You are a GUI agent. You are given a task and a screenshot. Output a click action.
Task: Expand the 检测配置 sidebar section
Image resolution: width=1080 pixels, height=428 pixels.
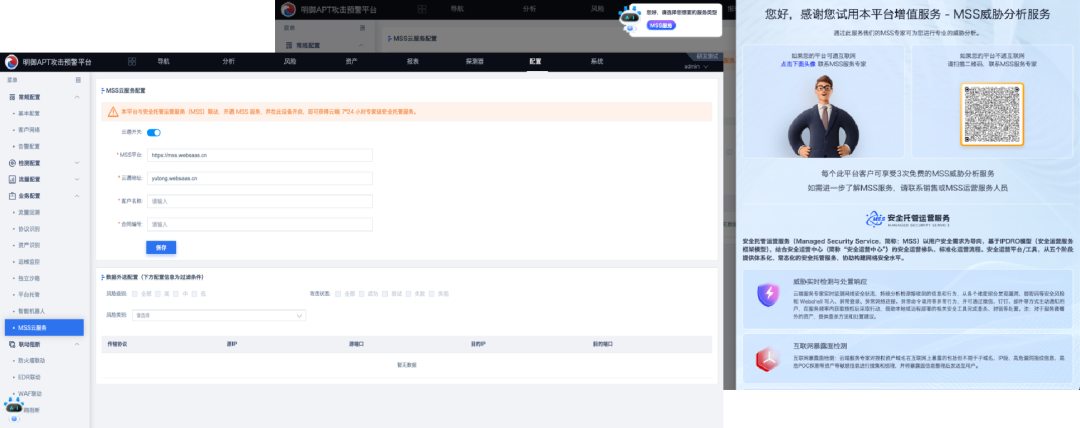coord(79,163)
